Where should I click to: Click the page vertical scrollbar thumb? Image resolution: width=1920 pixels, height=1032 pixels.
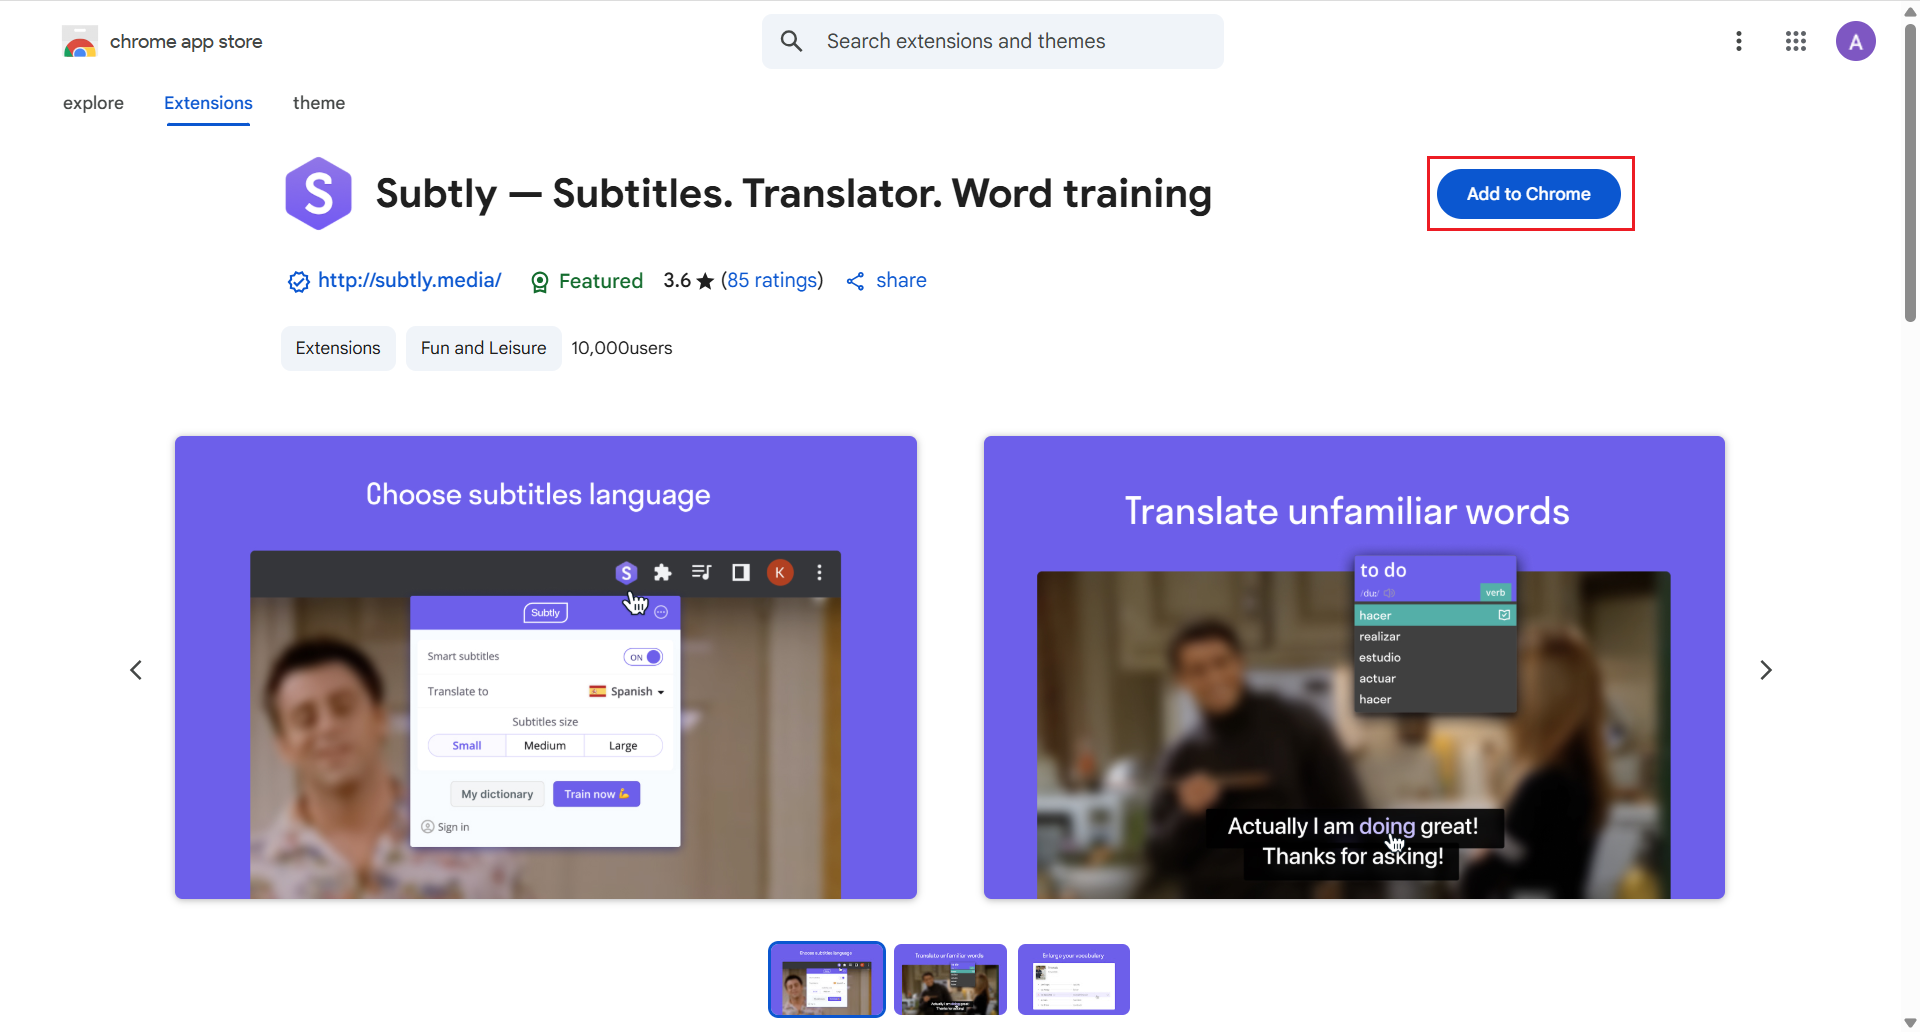coord(1910,175)
